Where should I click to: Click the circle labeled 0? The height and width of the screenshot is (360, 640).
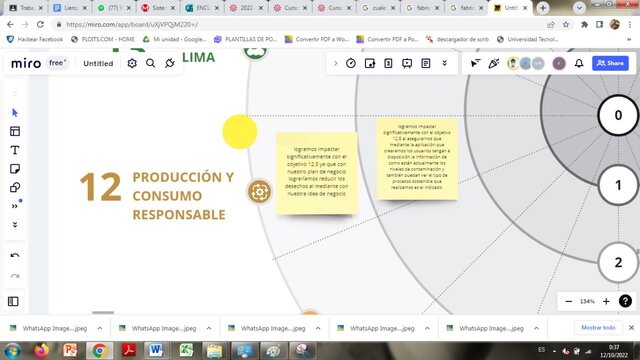pos(618,115)
